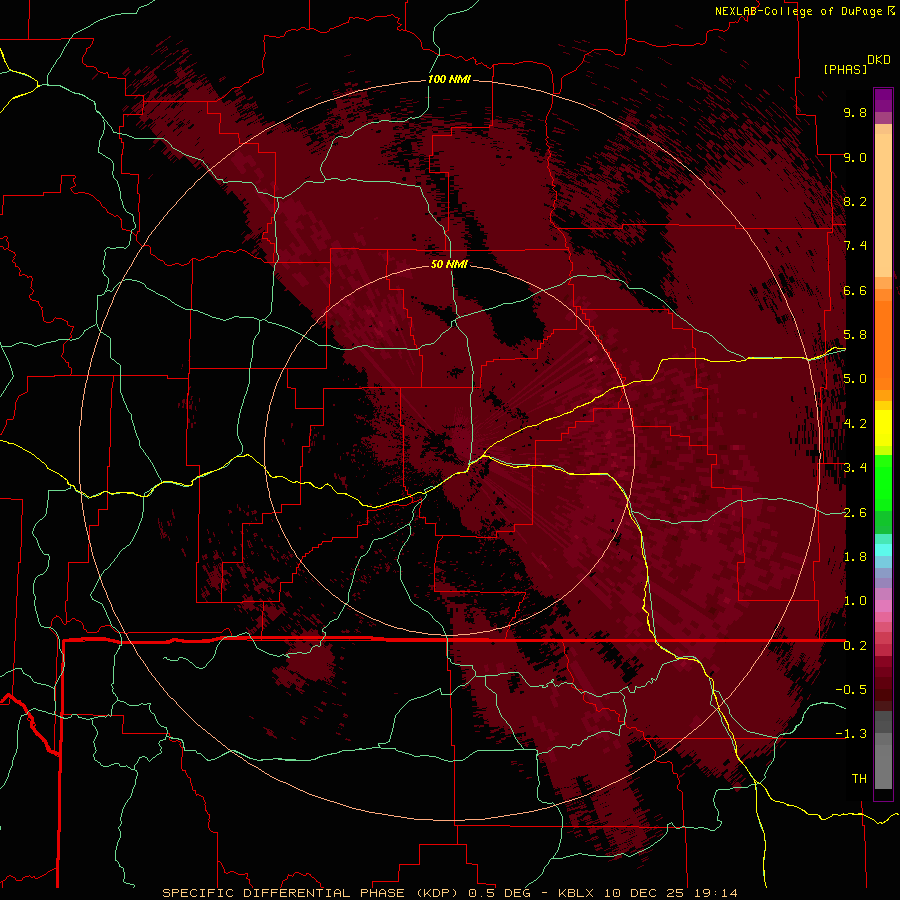Click the cyan color bar segment
This screenshot has height=900, width=900.
(x=883, y=550)
